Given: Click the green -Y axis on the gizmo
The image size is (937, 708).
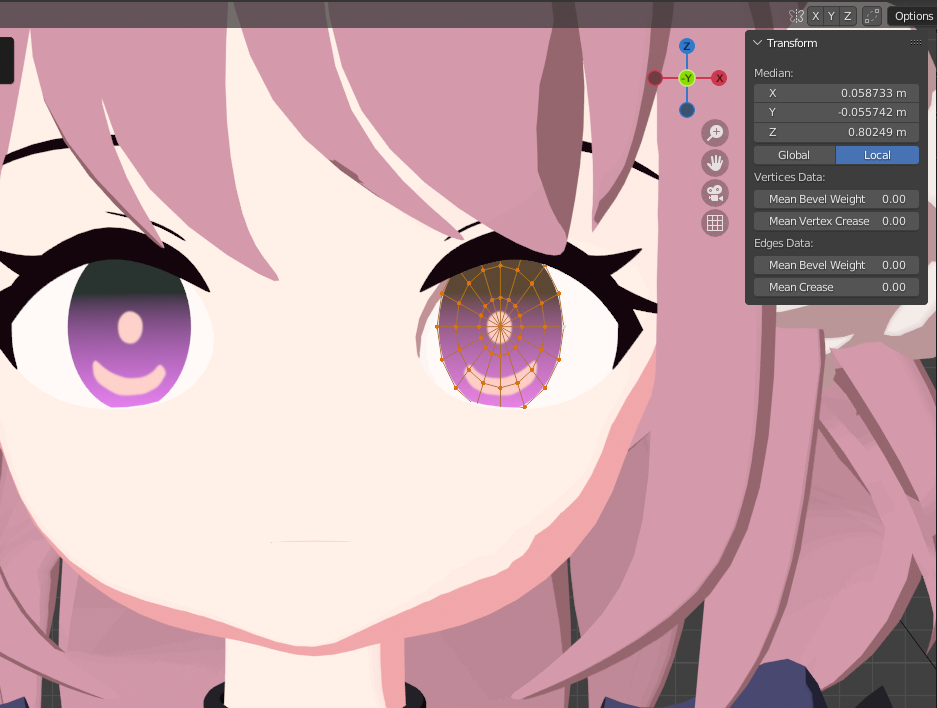Looking at the screenshot, I should 687,78.
